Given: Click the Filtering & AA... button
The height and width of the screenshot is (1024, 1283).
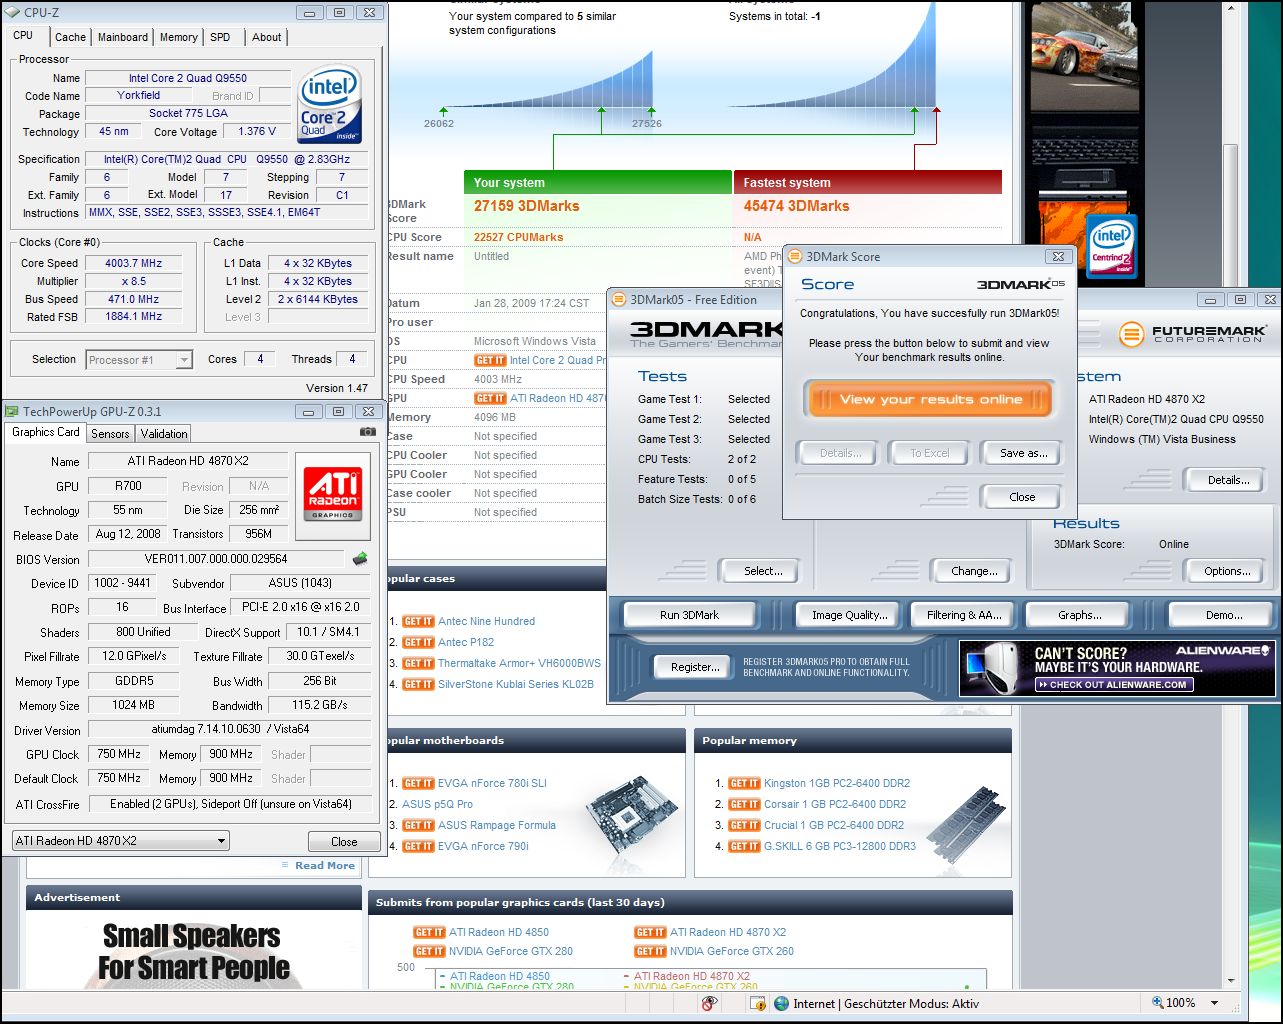Looking at the screenshot, I should coord(964,615).
